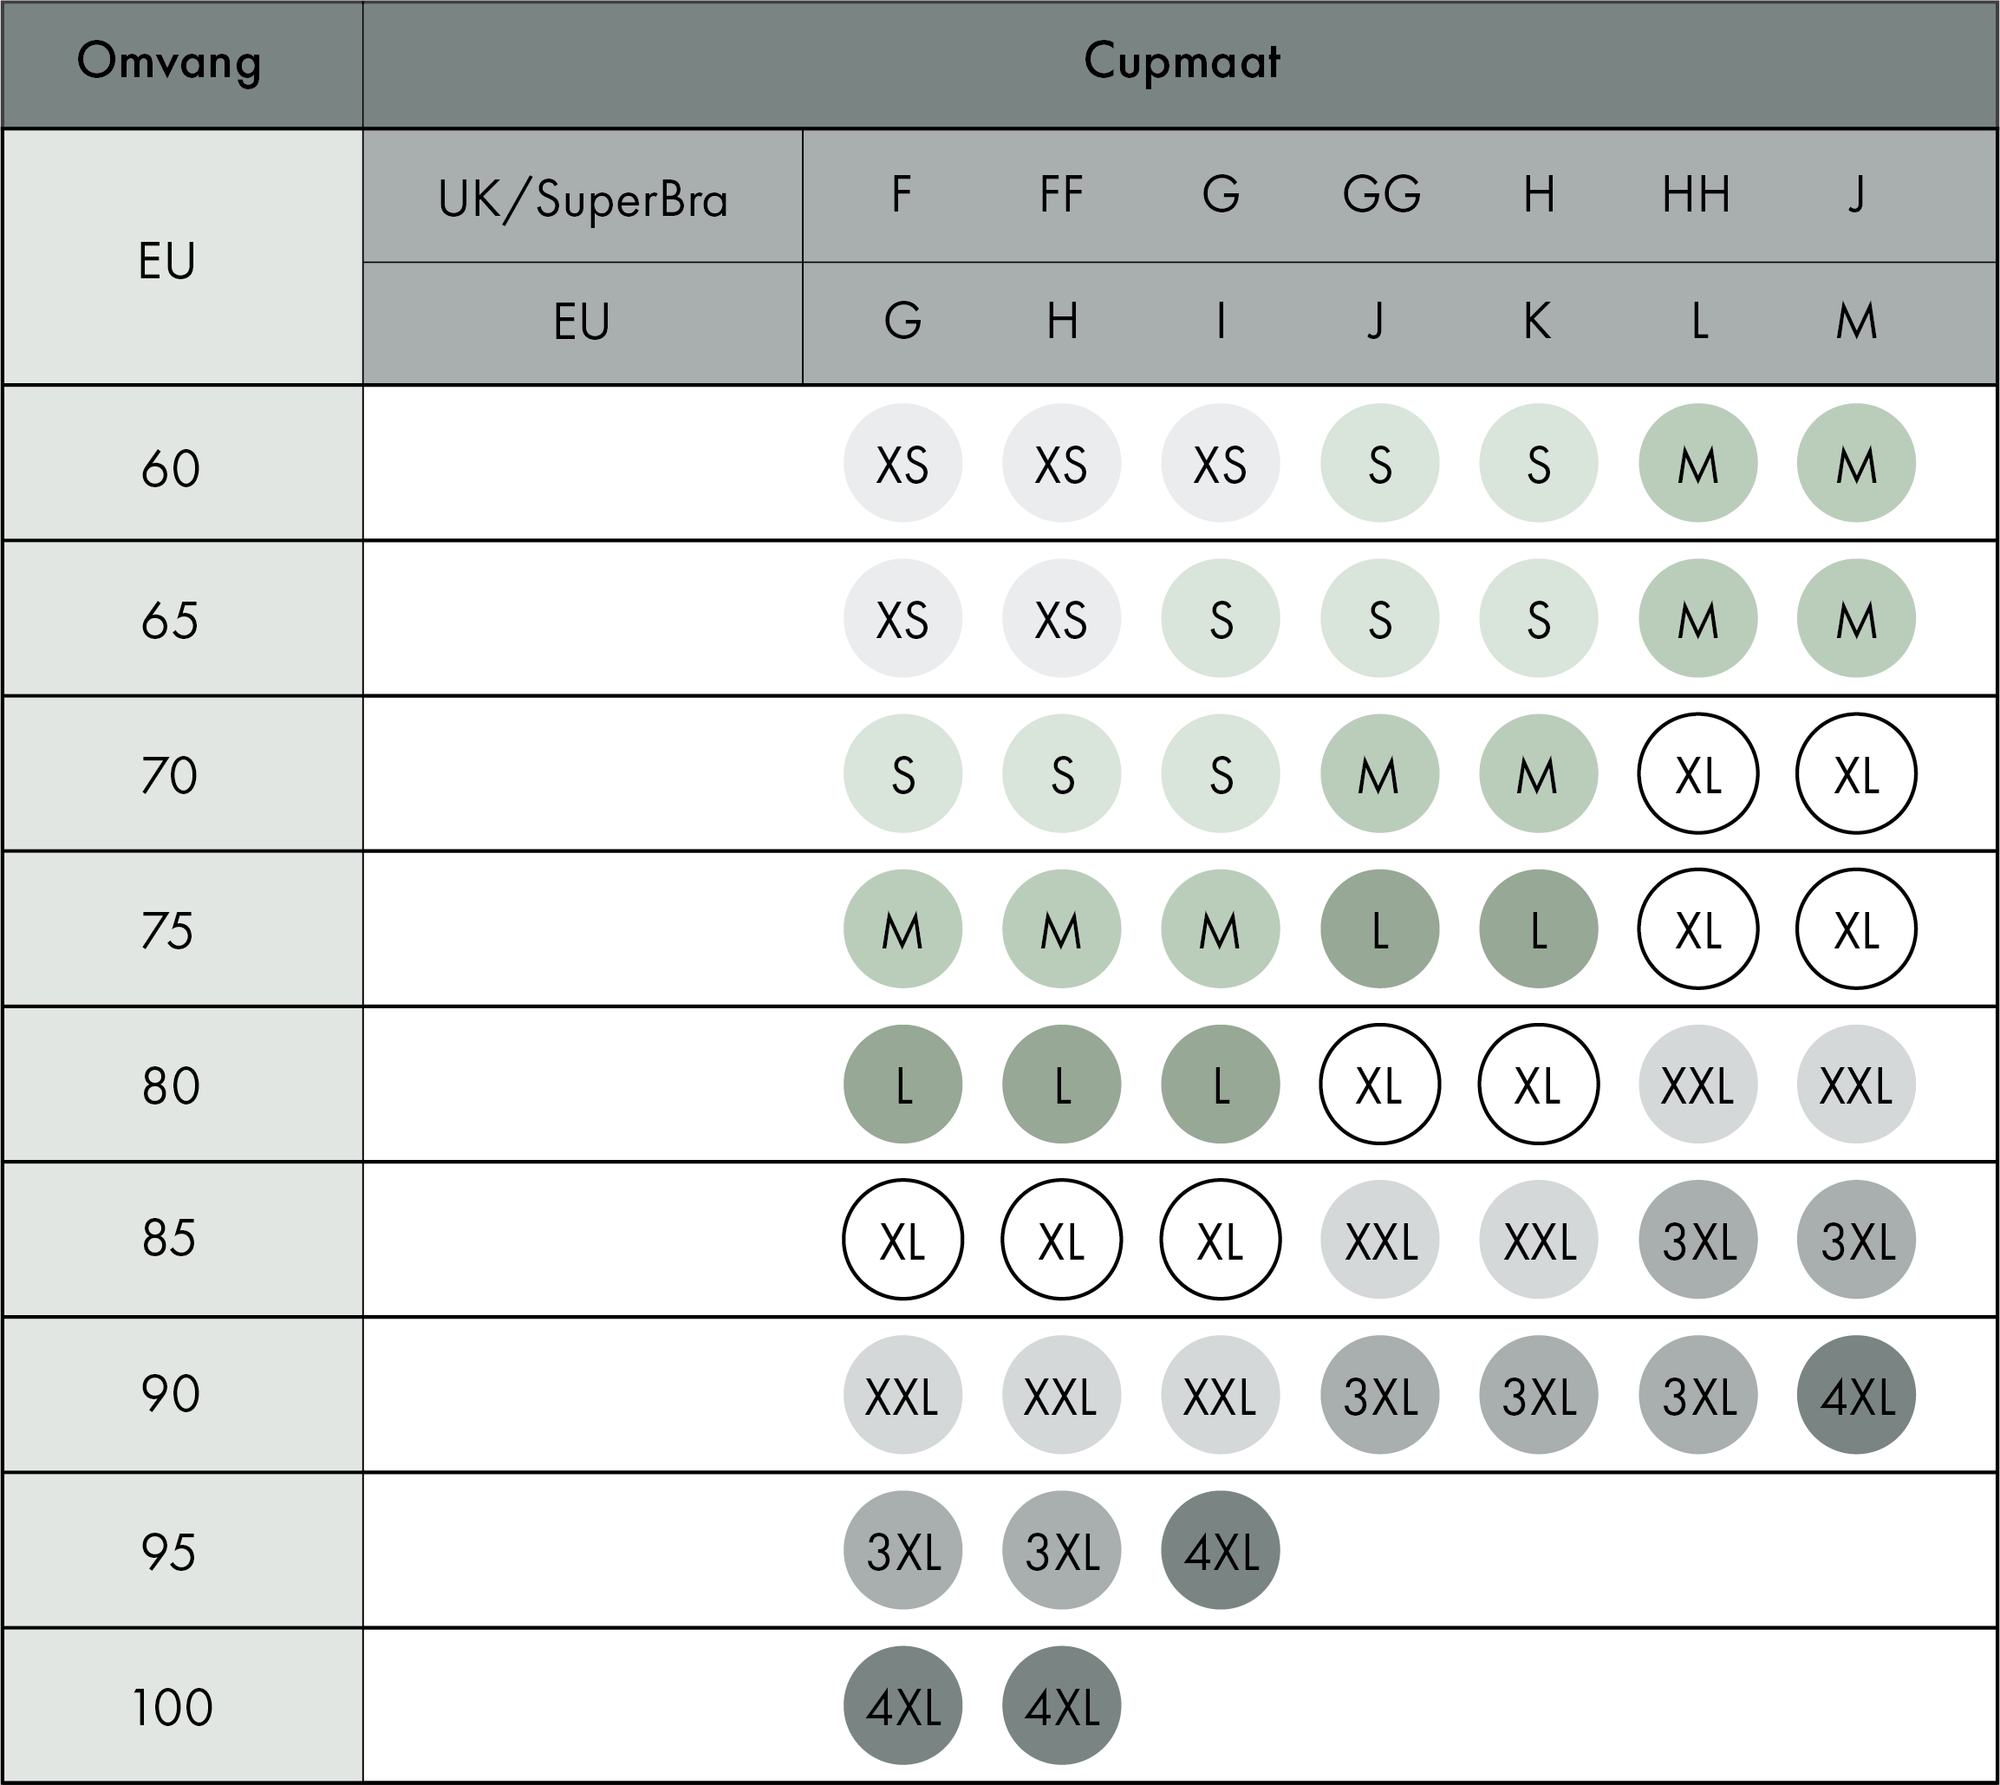This screenshot has height=1785, width=2000.
Task: Click the GG cup header in UK row
Action: [1381, 194]
